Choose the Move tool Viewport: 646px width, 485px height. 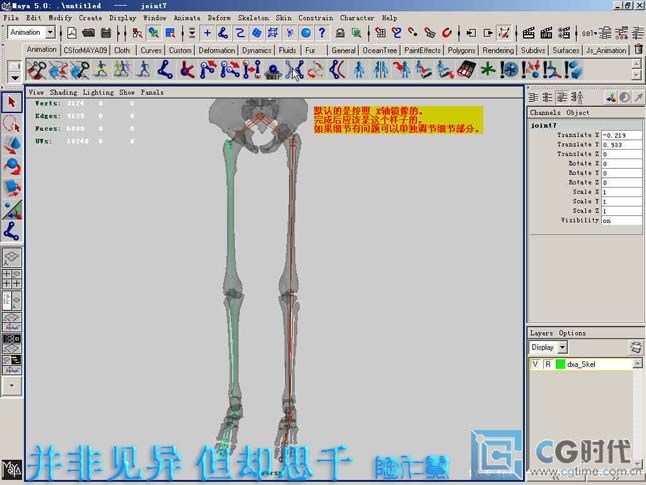pos(12,145)
